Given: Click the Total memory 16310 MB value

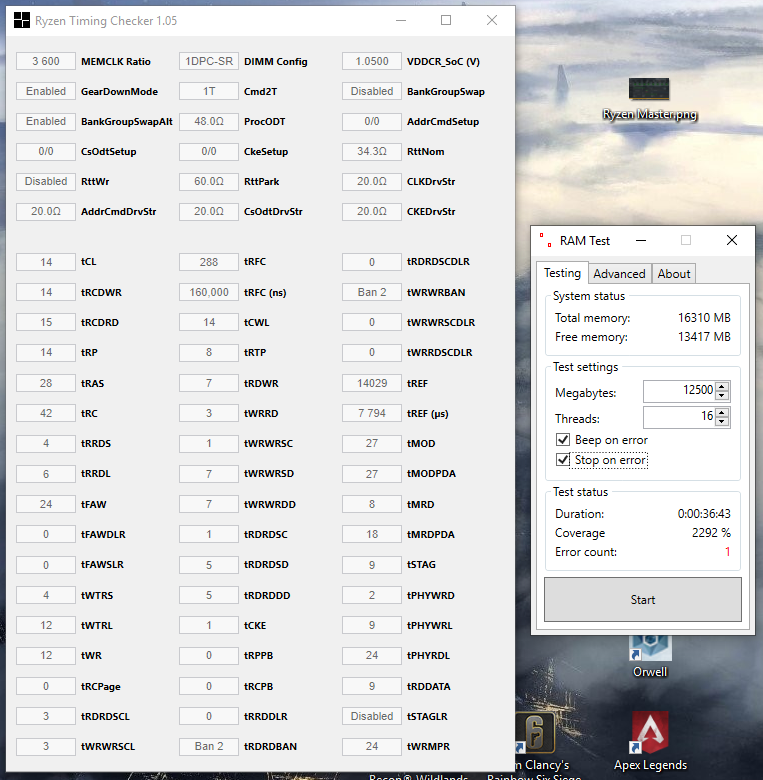Looking at the screenshot, I should 704,317.
